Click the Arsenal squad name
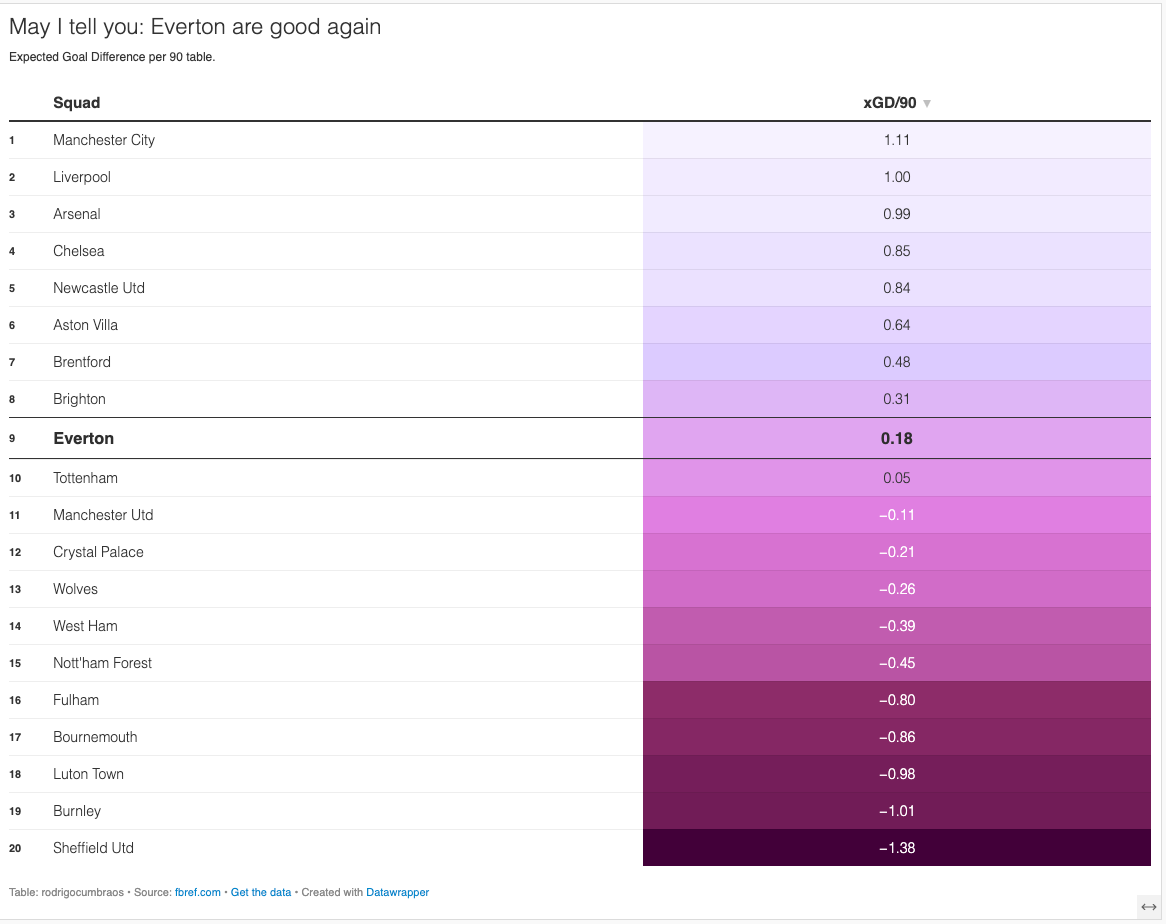 pos(77,214)
